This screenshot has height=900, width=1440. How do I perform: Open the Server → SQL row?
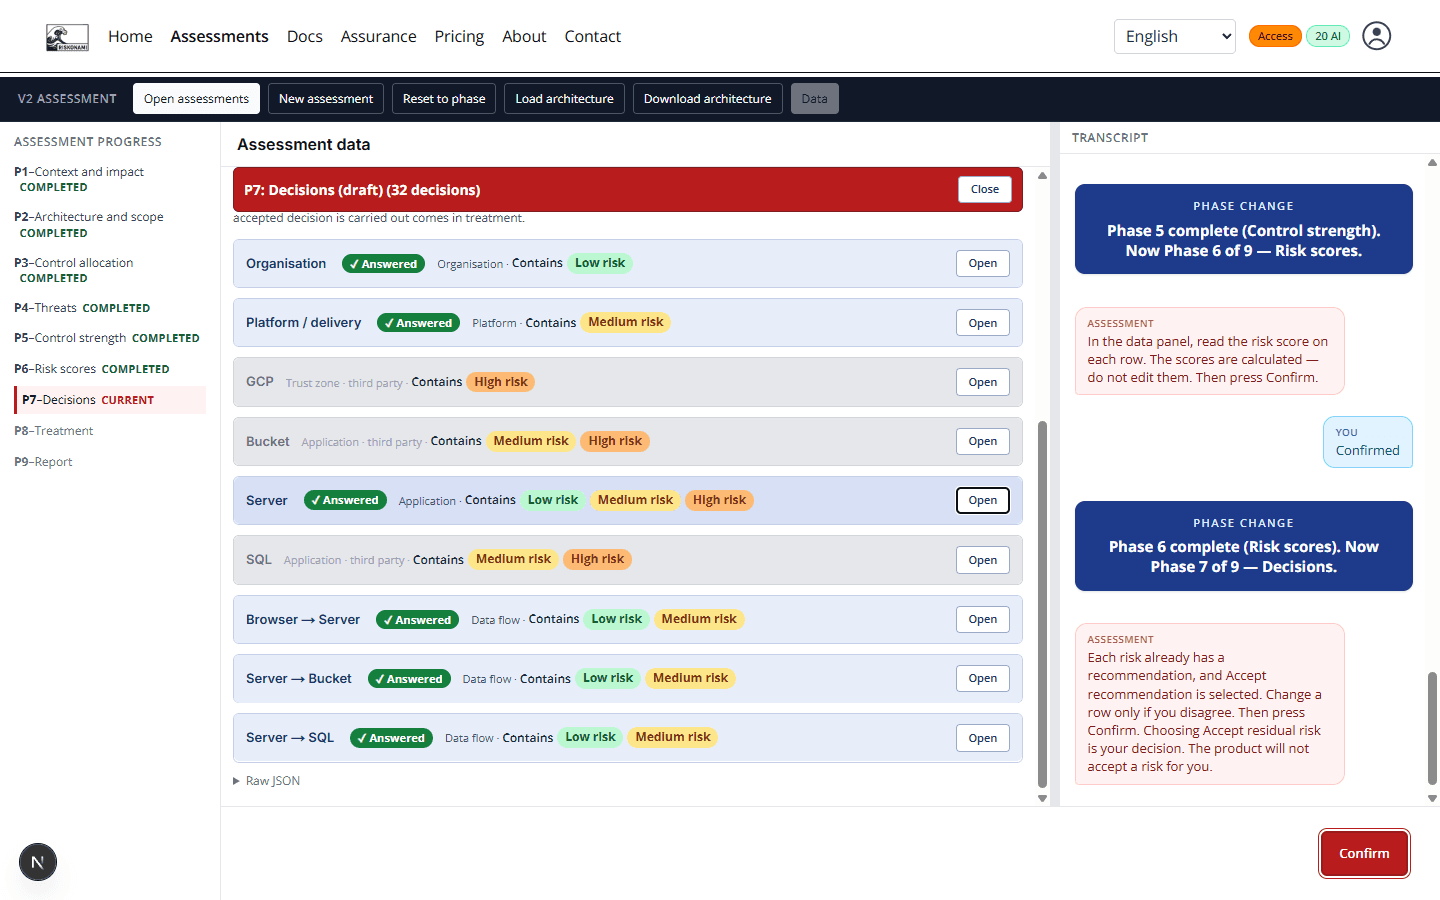pos(983,738)
